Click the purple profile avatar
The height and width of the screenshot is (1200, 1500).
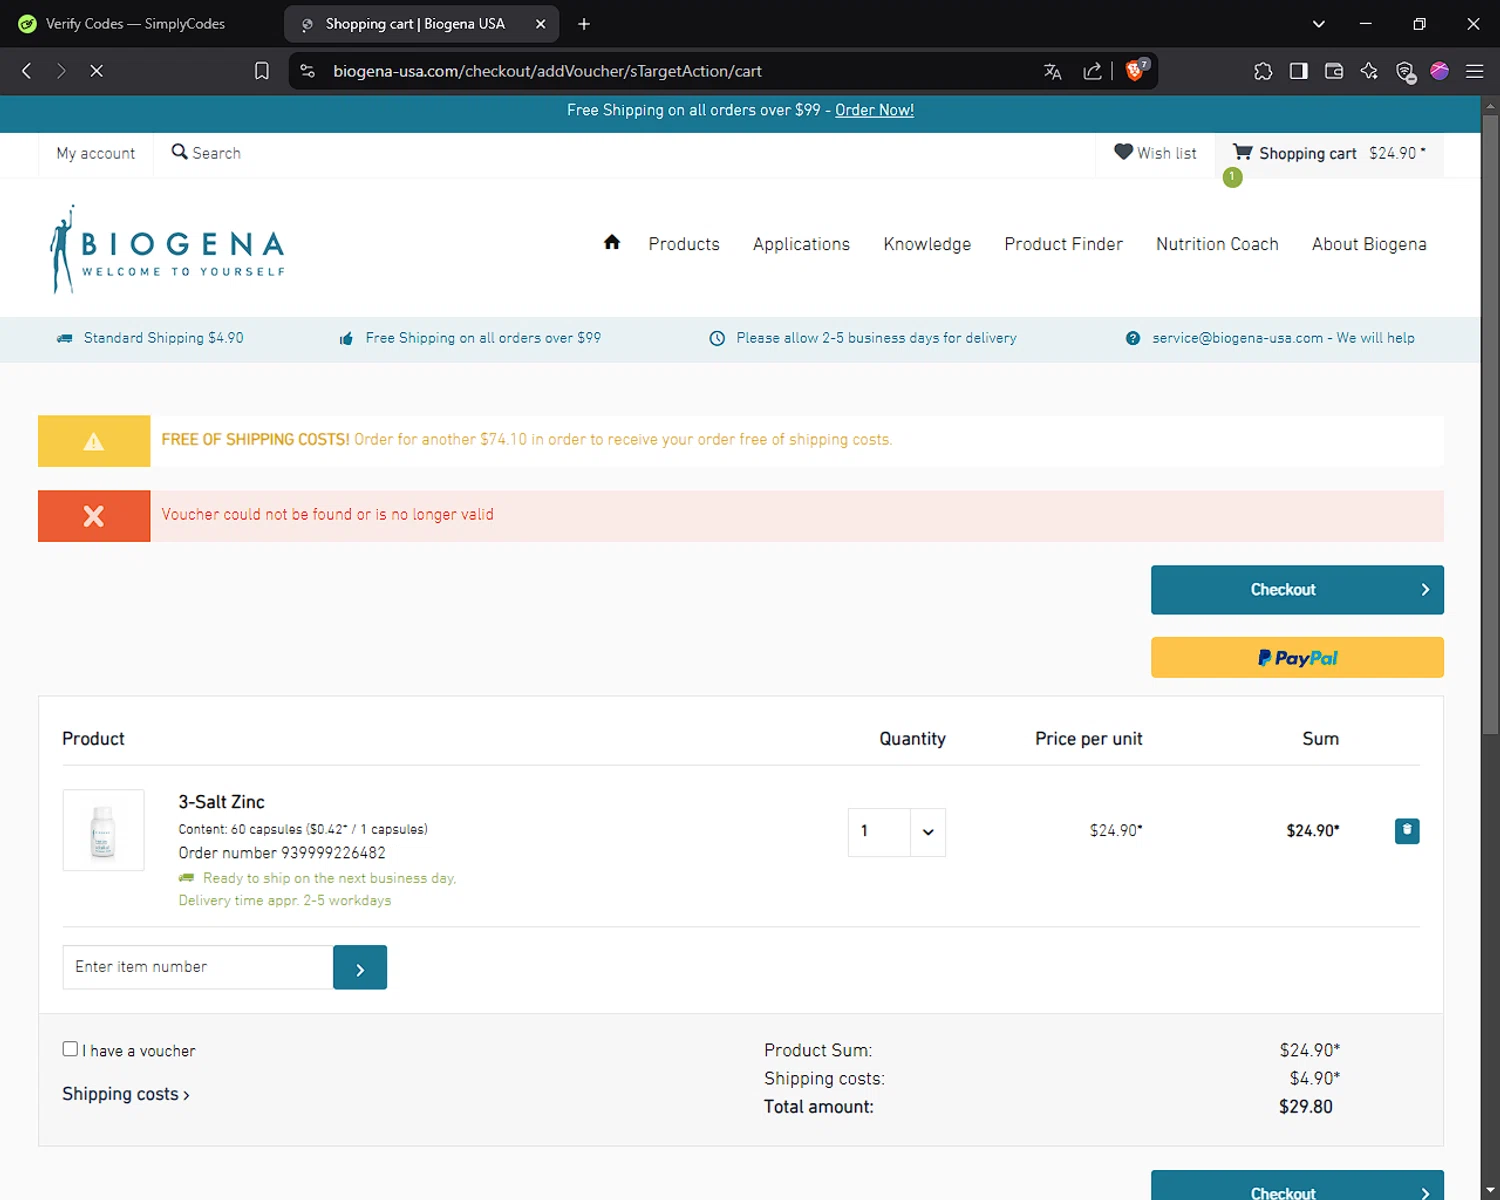coord(1440,71)
